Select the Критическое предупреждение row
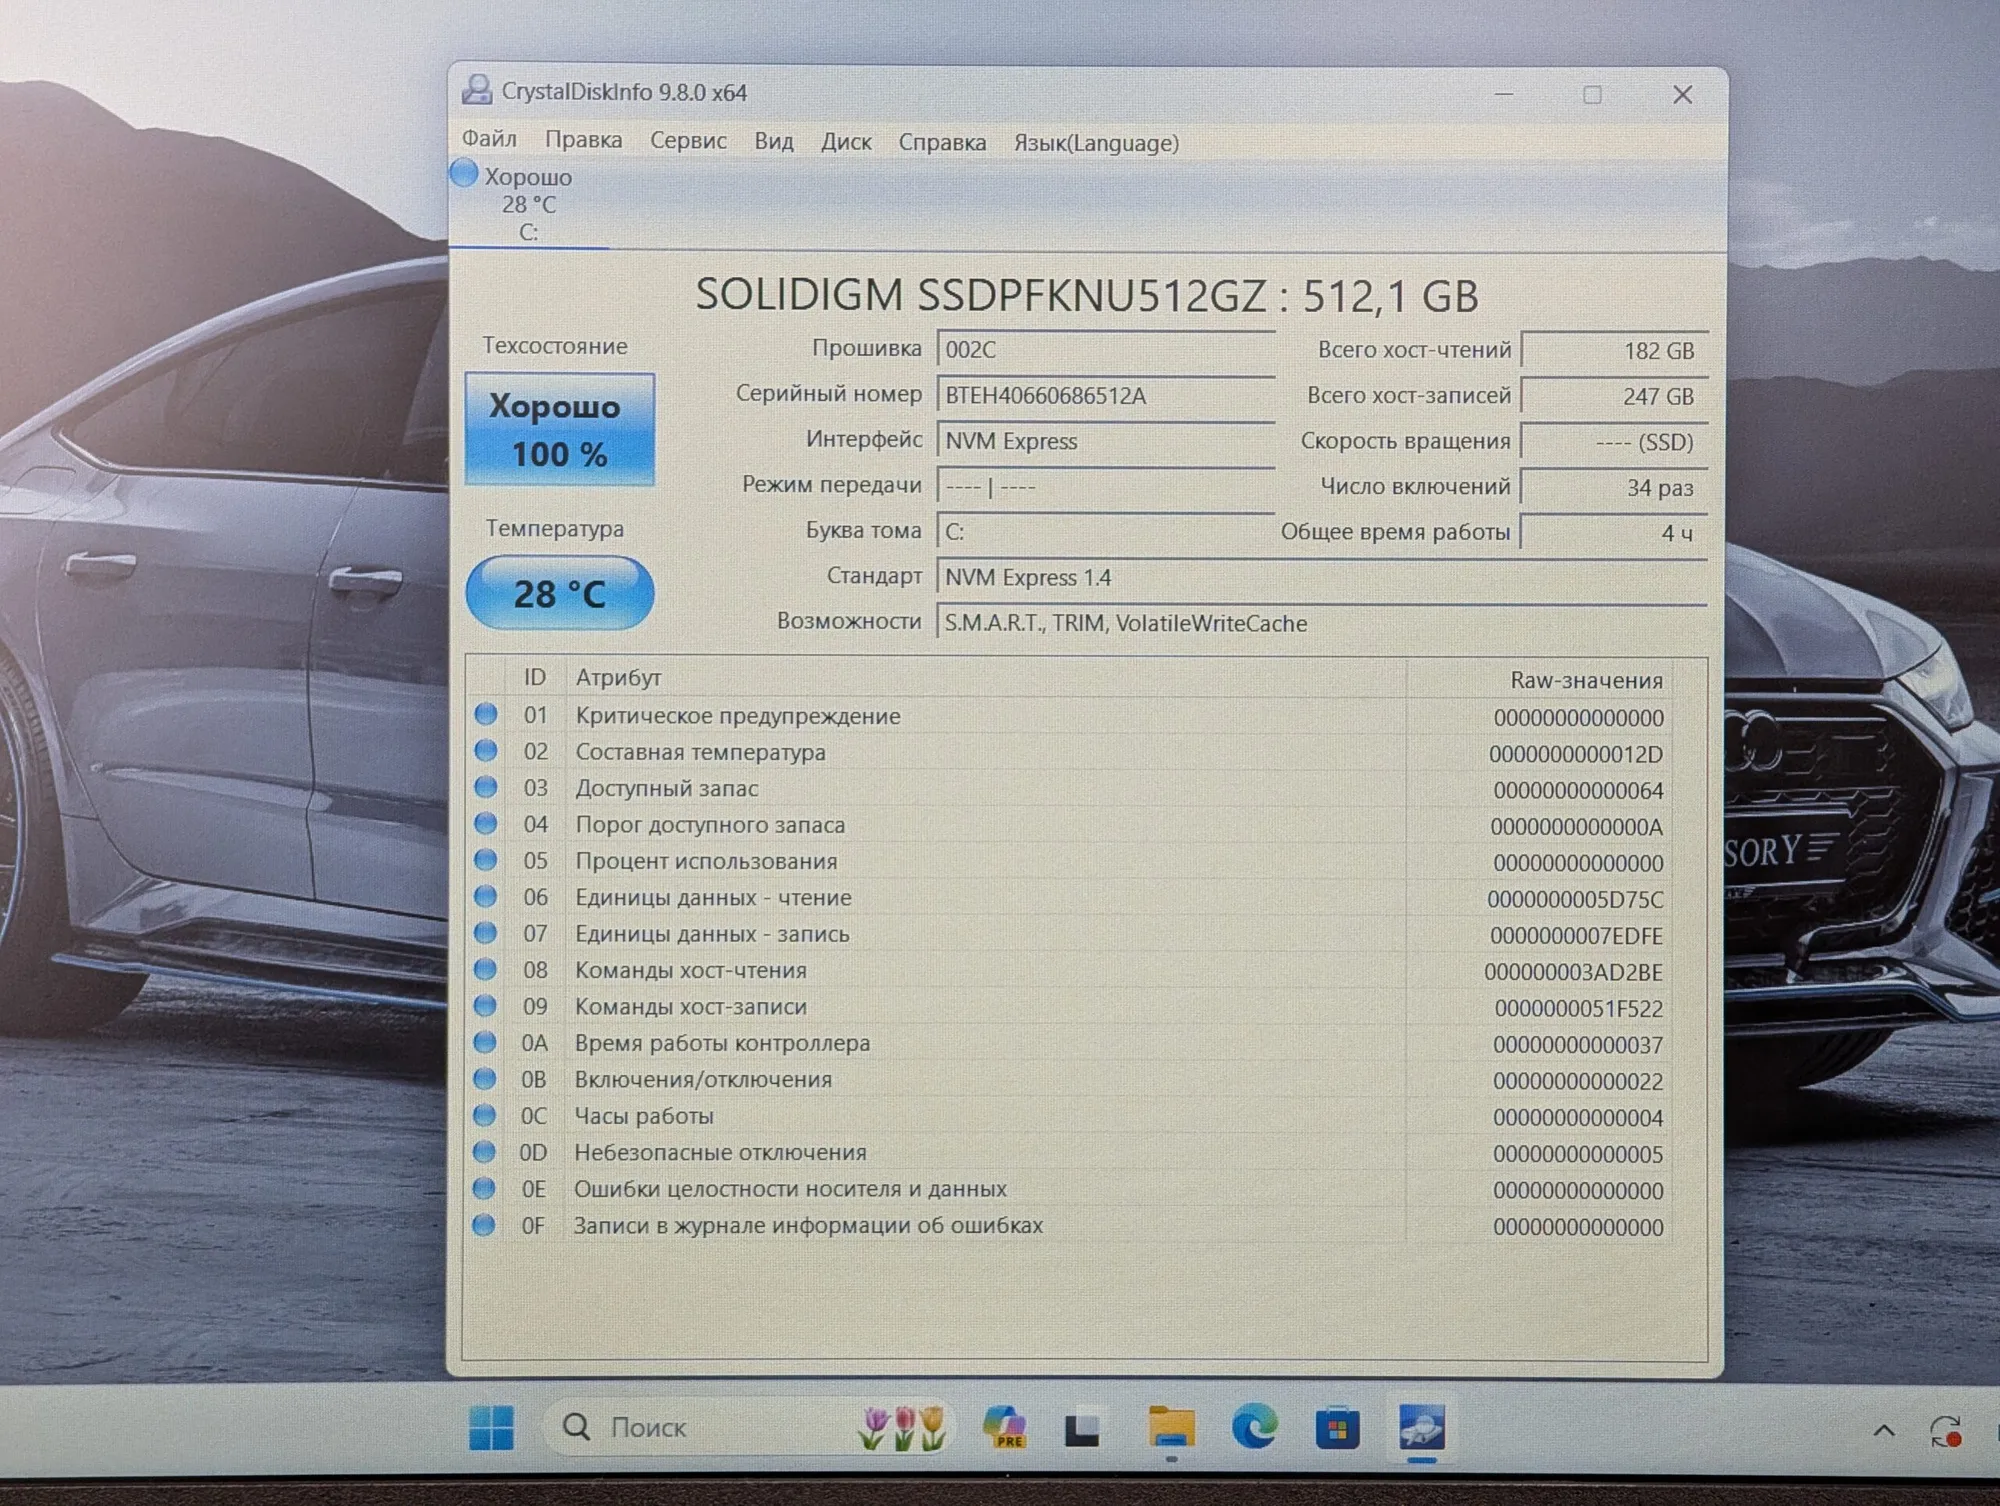2000x1506 pixels. pos(1070,716)
